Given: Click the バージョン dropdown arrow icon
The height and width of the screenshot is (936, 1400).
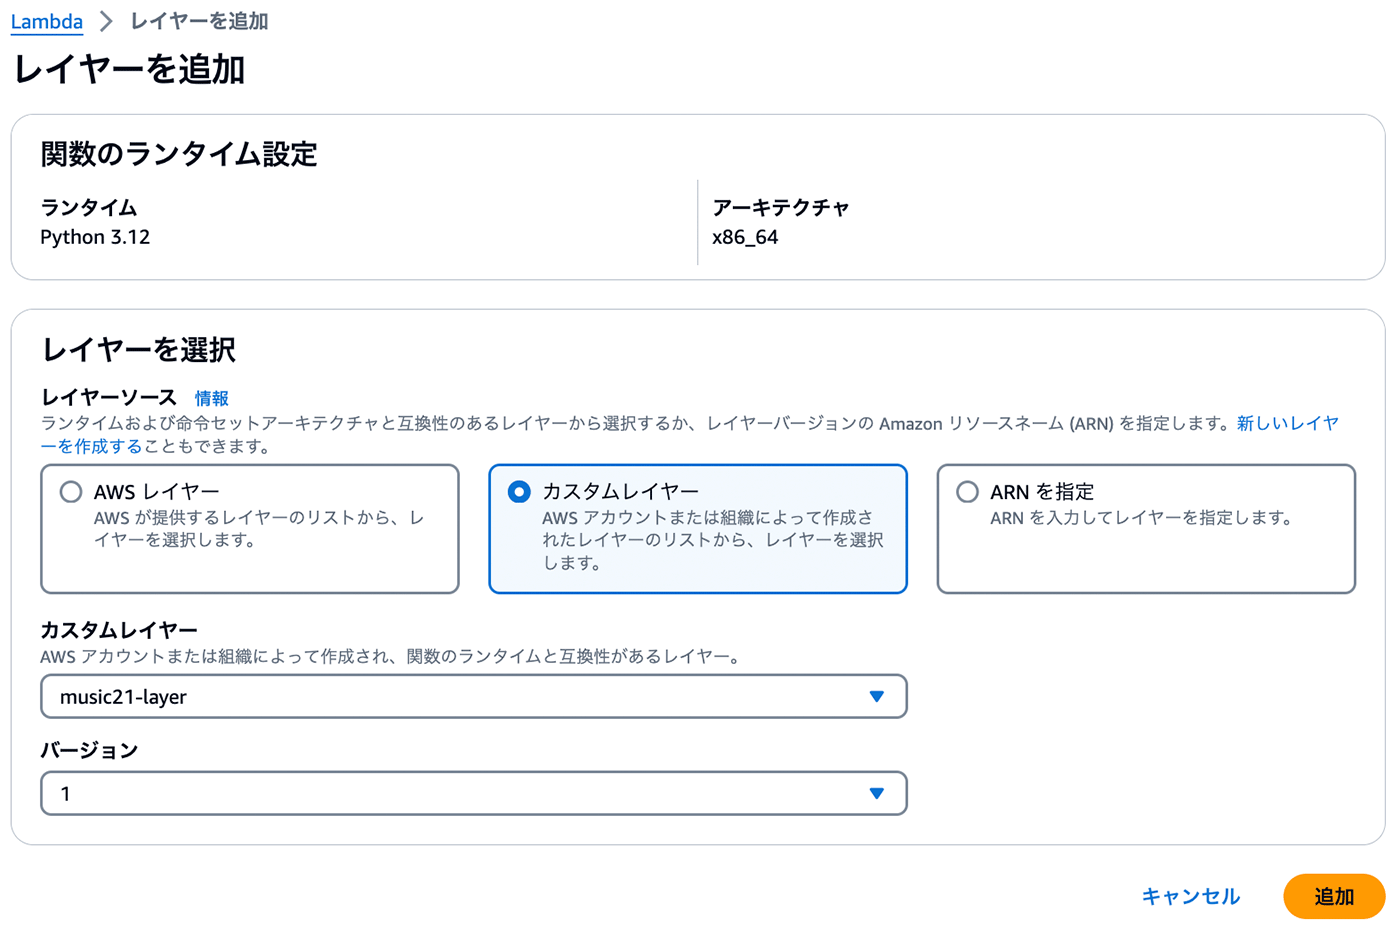Looking at the screenshot, I should (x=876, y=794).
